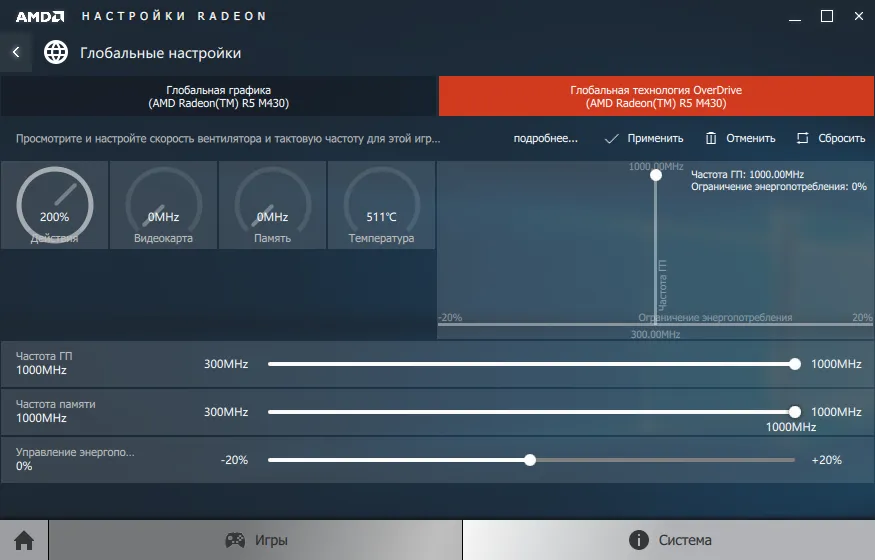Click the Управление энергопотреблением slider handle
The height and width of the screenshot is (560, 875).
[x=530, y=460]
